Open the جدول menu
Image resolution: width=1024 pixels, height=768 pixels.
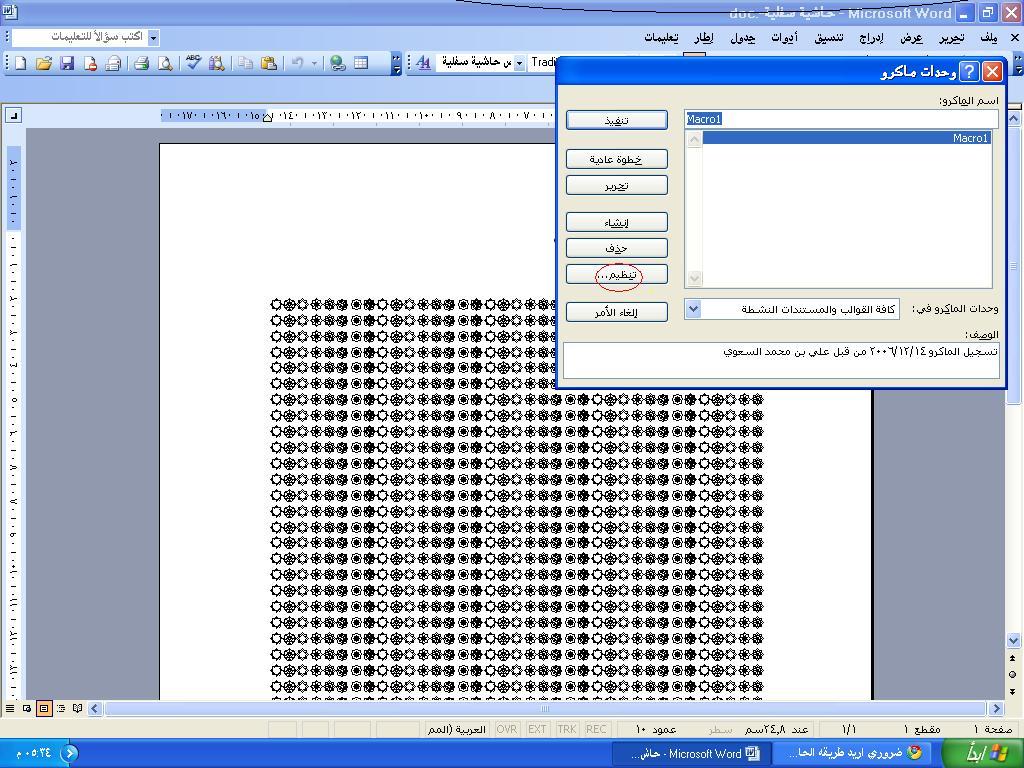[743, 38]
